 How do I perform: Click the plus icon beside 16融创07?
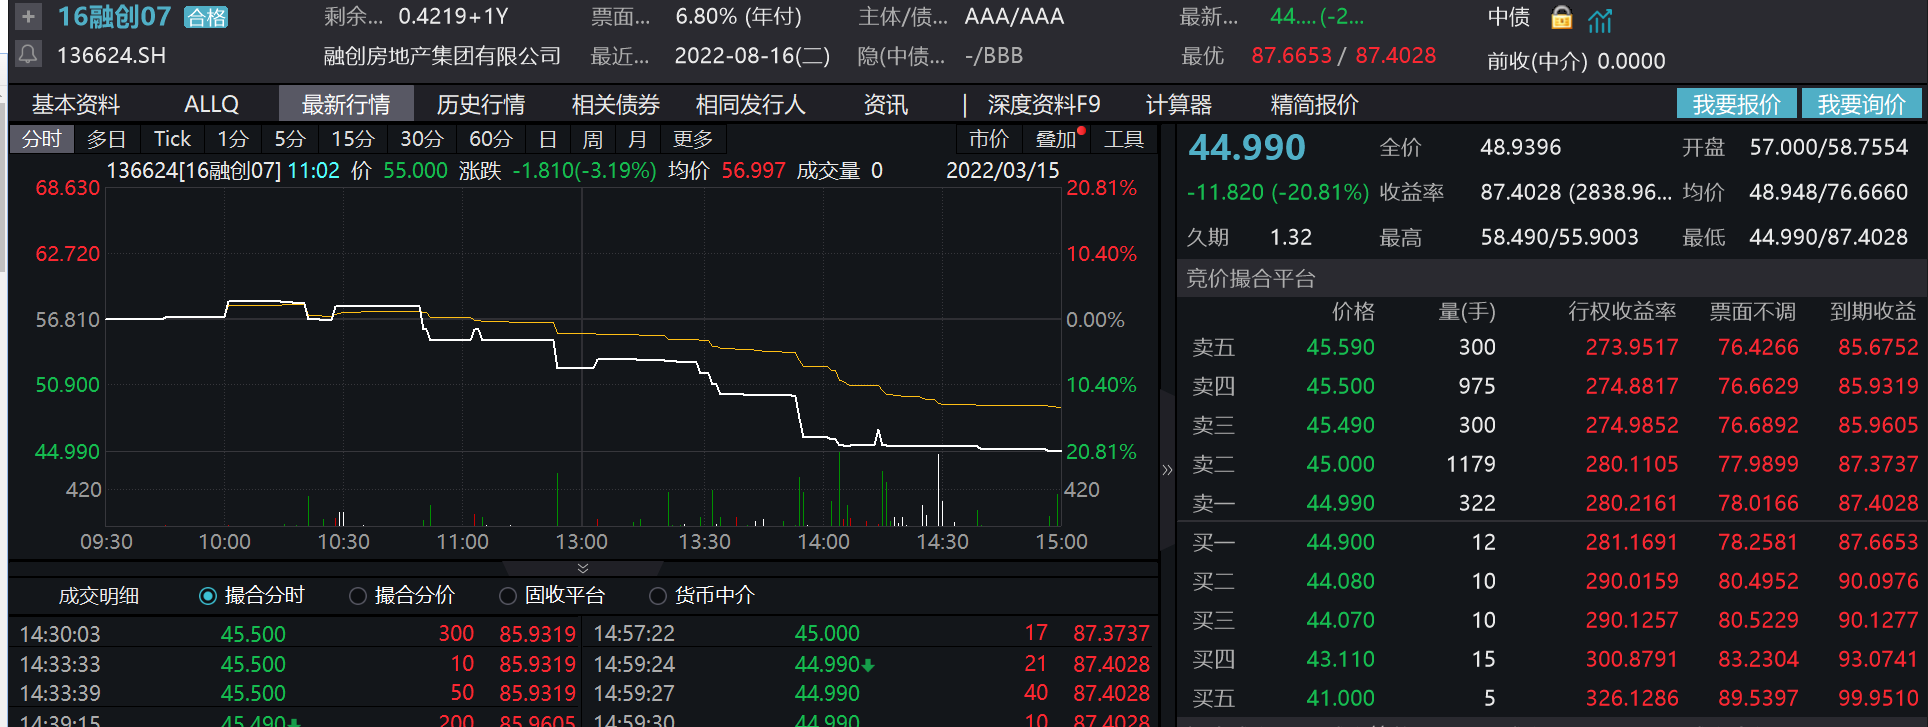click(x=28, y=17)
